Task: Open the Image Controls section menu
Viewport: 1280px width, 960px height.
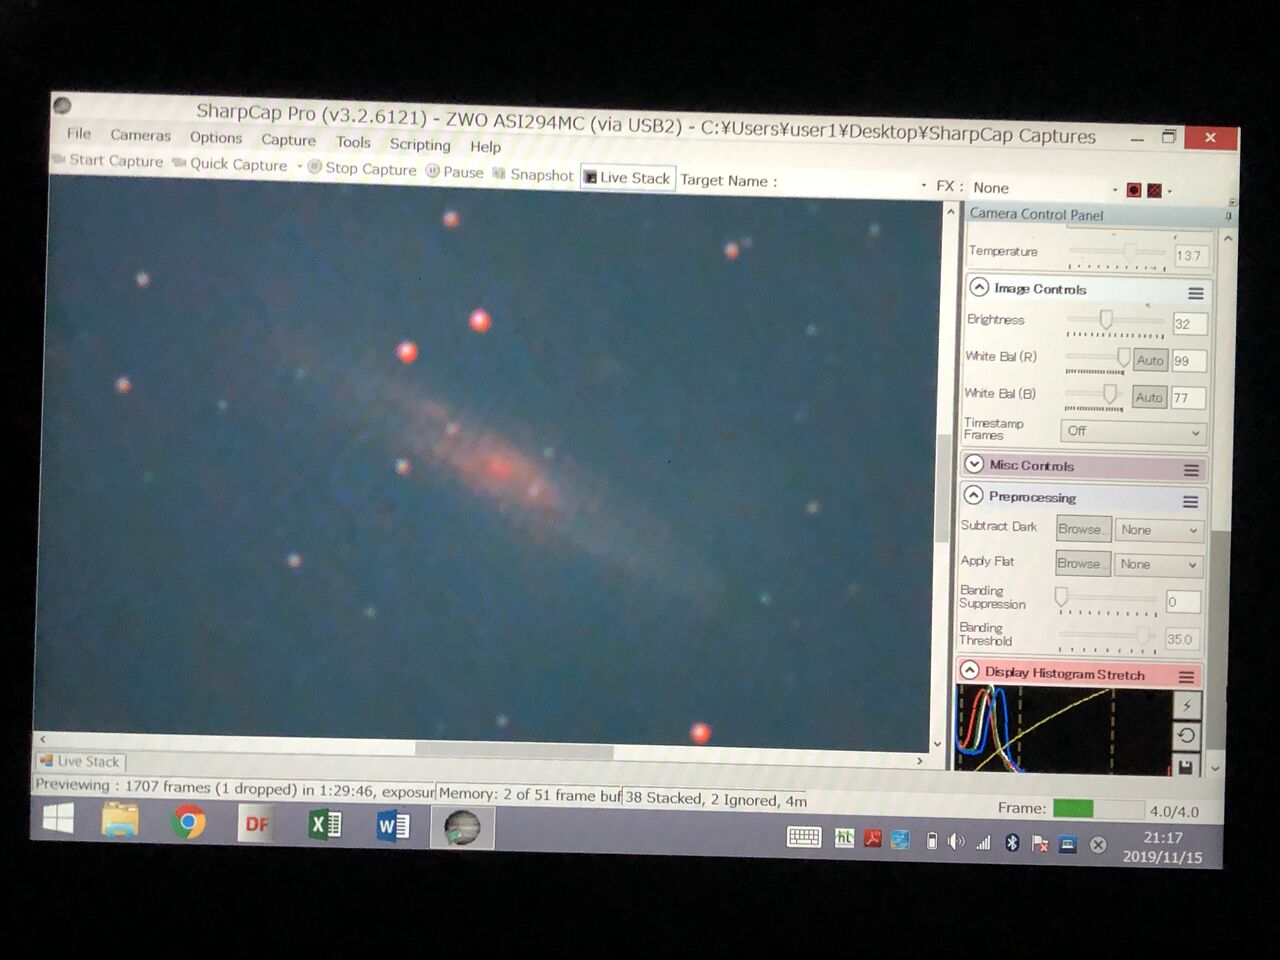Action: pyautogui.click(x=1195, y=293)
